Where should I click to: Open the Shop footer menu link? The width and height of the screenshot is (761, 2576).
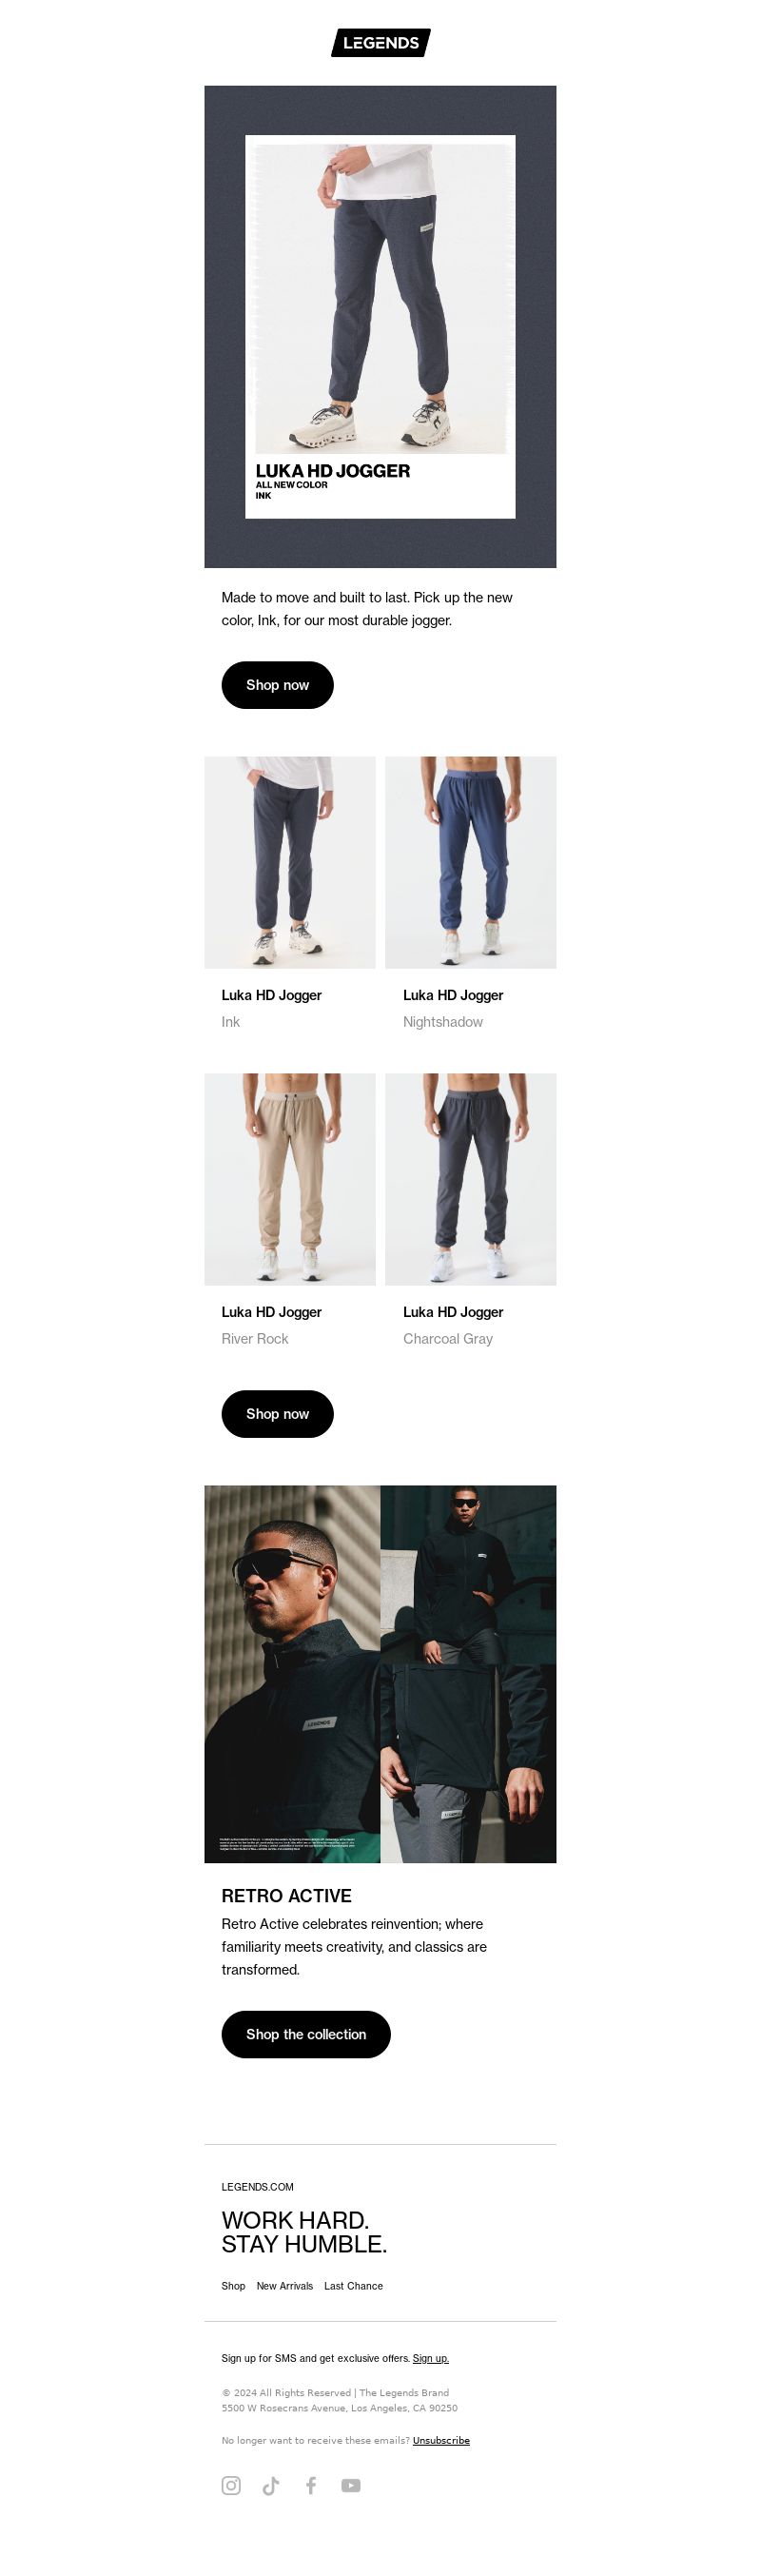(x=233, y=2286)
